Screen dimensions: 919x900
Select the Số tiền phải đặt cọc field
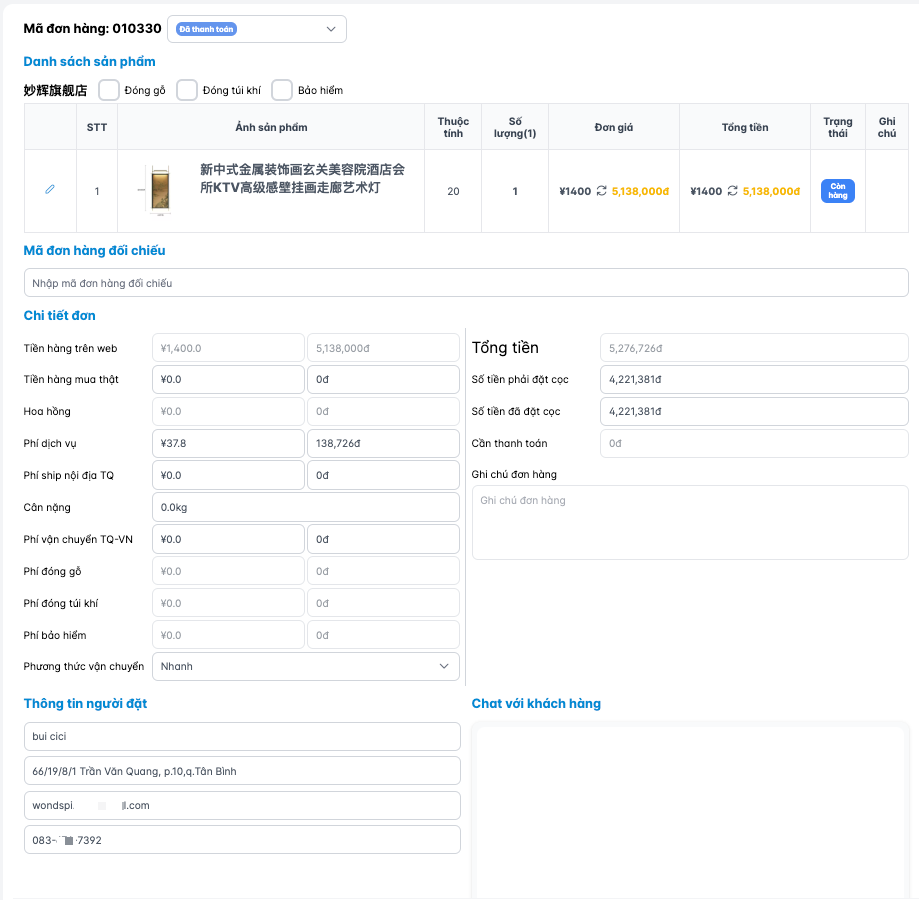754,379
